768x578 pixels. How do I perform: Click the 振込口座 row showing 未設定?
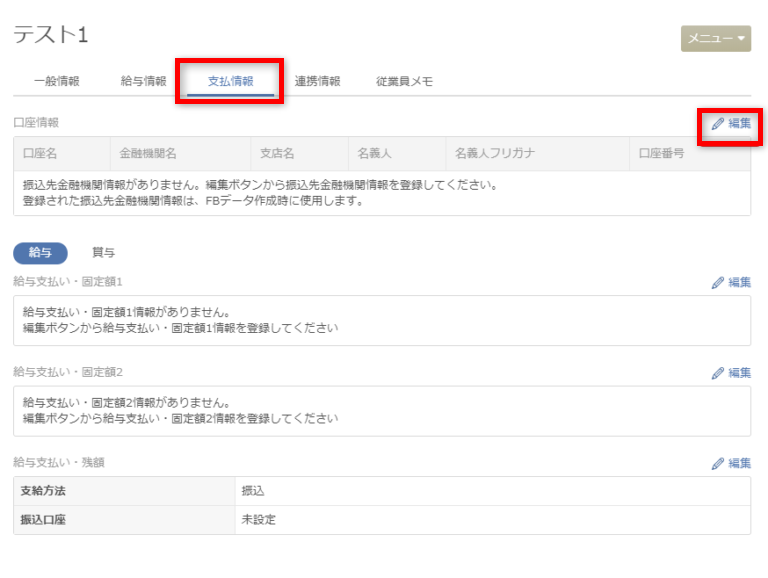(382, 520)
